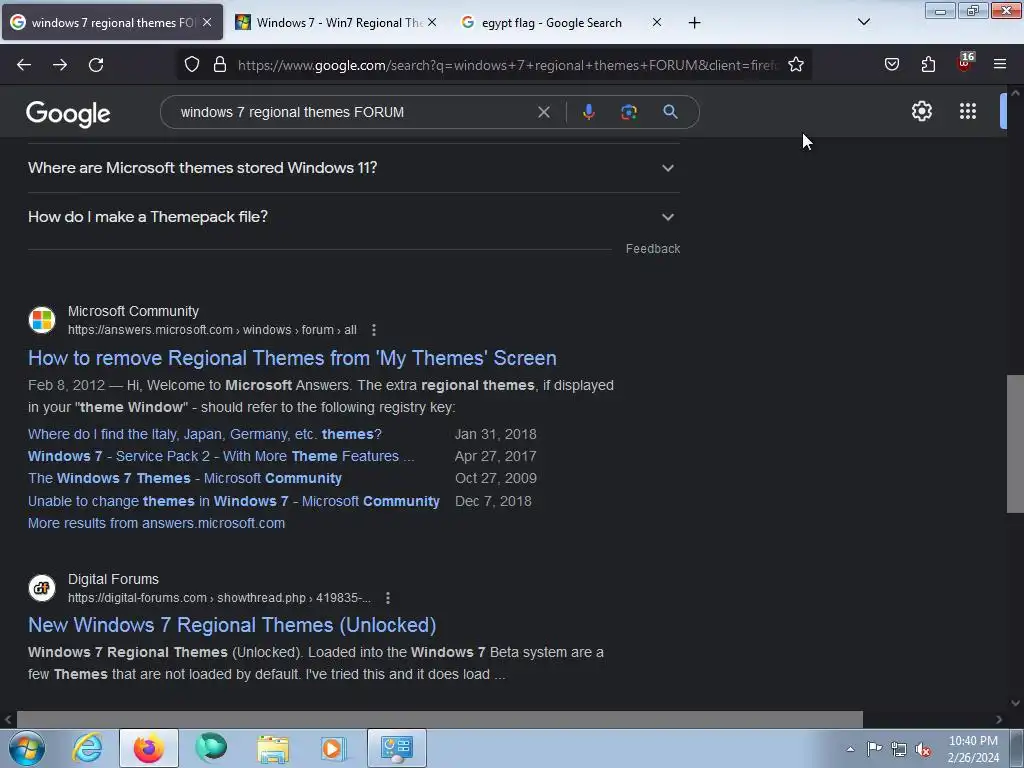
Task: Click the horizontal scrollbar right arrow
Action: (999, 719)
